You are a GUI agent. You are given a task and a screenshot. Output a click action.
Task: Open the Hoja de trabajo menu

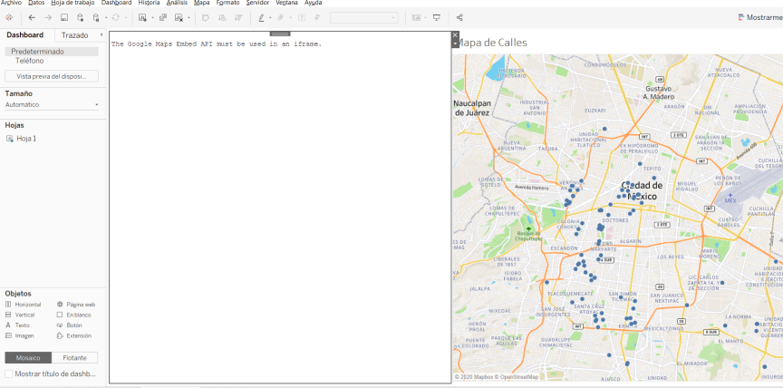pyautogui.click(x=73, y=2)
